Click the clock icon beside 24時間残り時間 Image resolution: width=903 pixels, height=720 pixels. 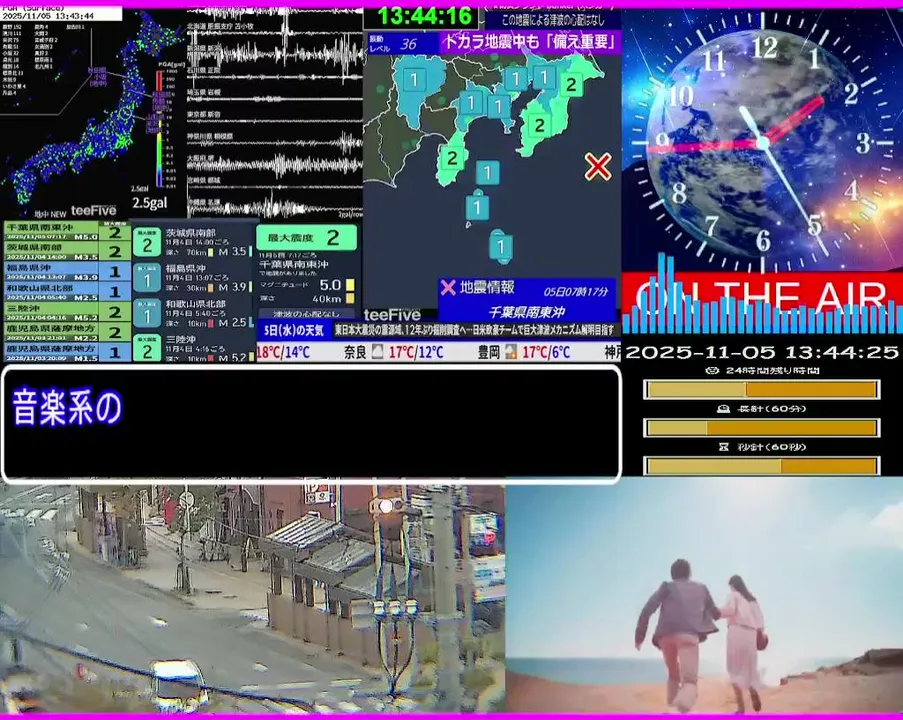click(712, 370)
